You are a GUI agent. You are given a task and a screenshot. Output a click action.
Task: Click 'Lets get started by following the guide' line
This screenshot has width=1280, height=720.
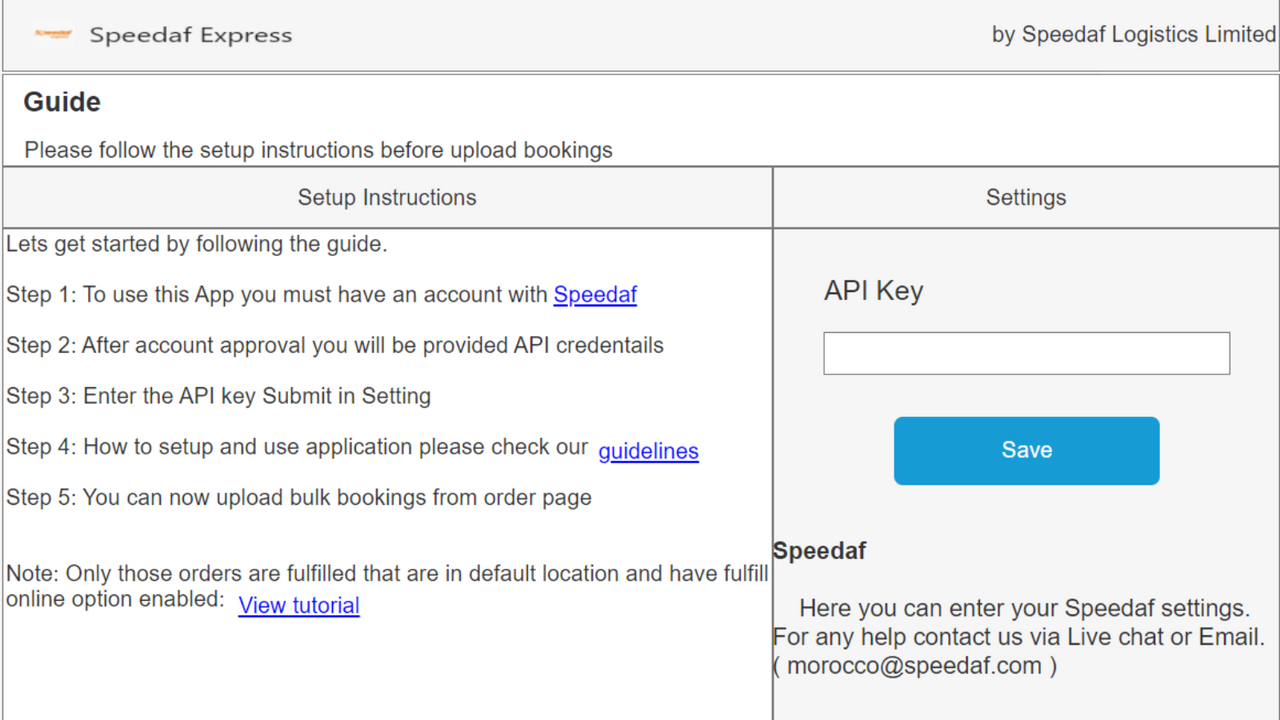point(196,243)
